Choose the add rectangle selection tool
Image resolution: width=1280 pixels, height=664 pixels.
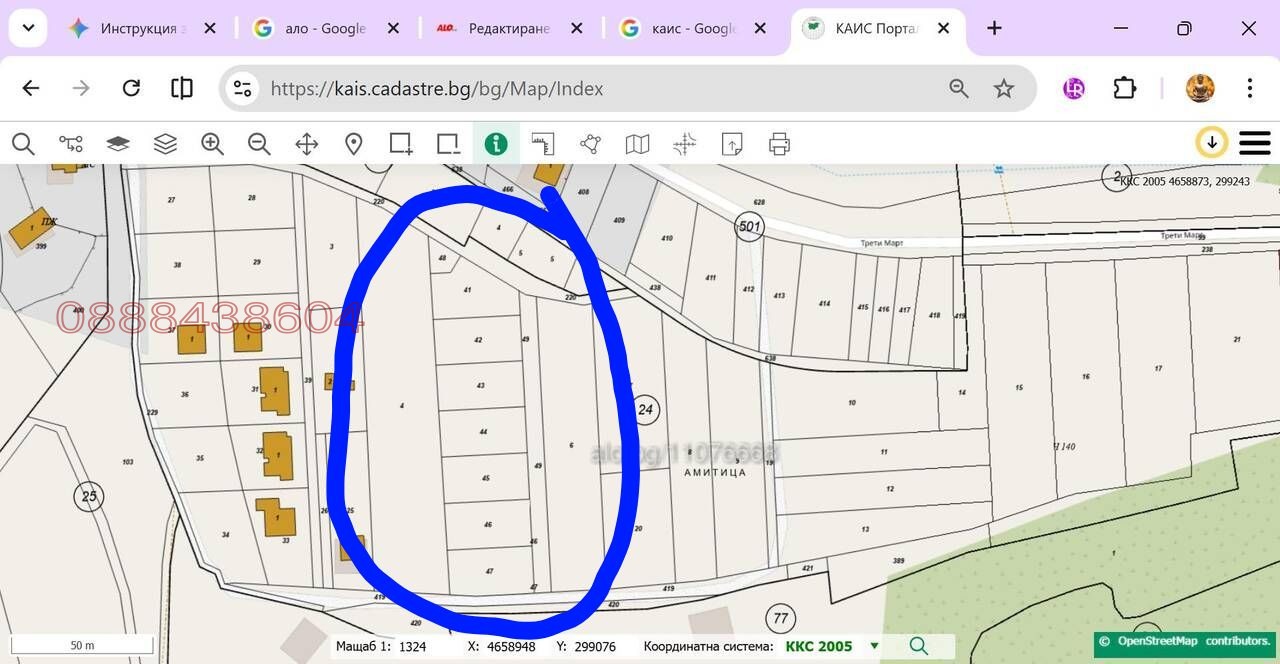[x=401, y=144]
